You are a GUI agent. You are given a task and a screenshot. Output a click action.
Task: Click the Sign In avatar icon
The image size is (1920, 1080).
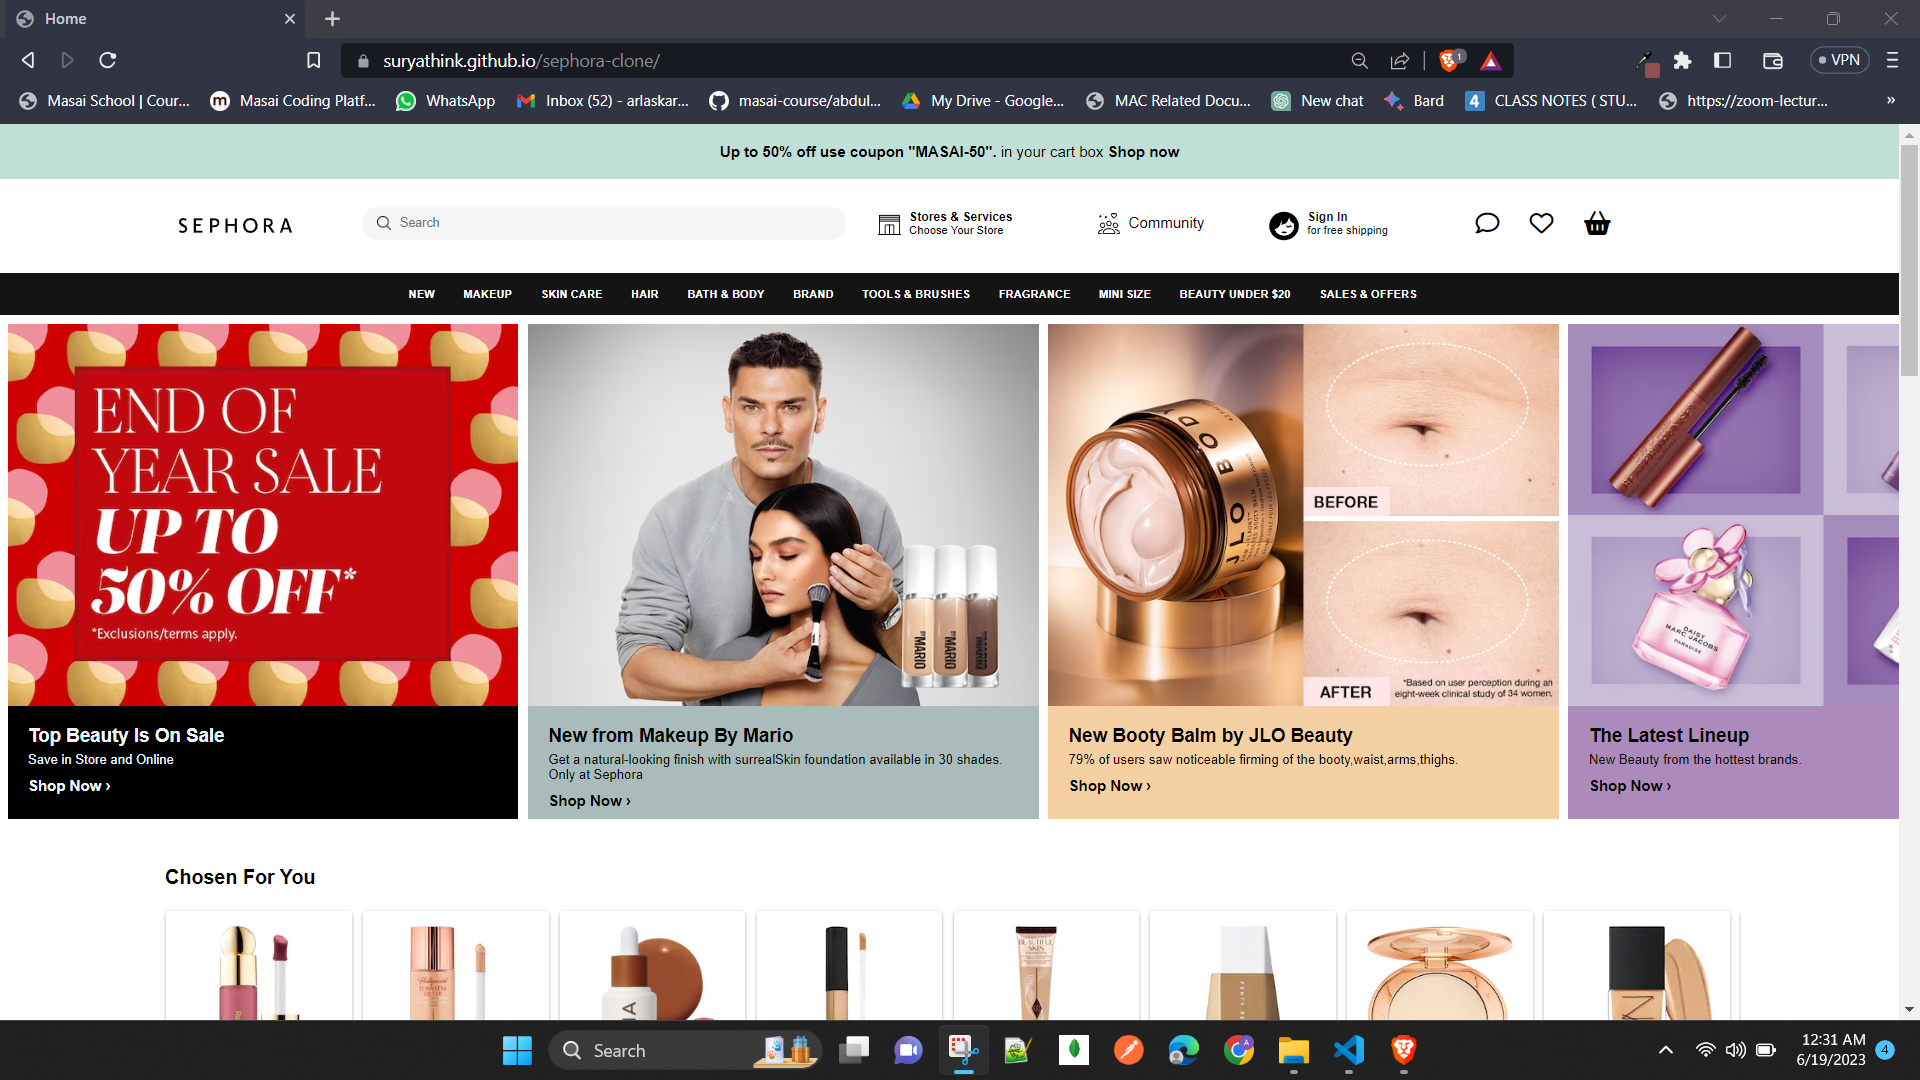pyautogui.click(x=1283, y=225)
